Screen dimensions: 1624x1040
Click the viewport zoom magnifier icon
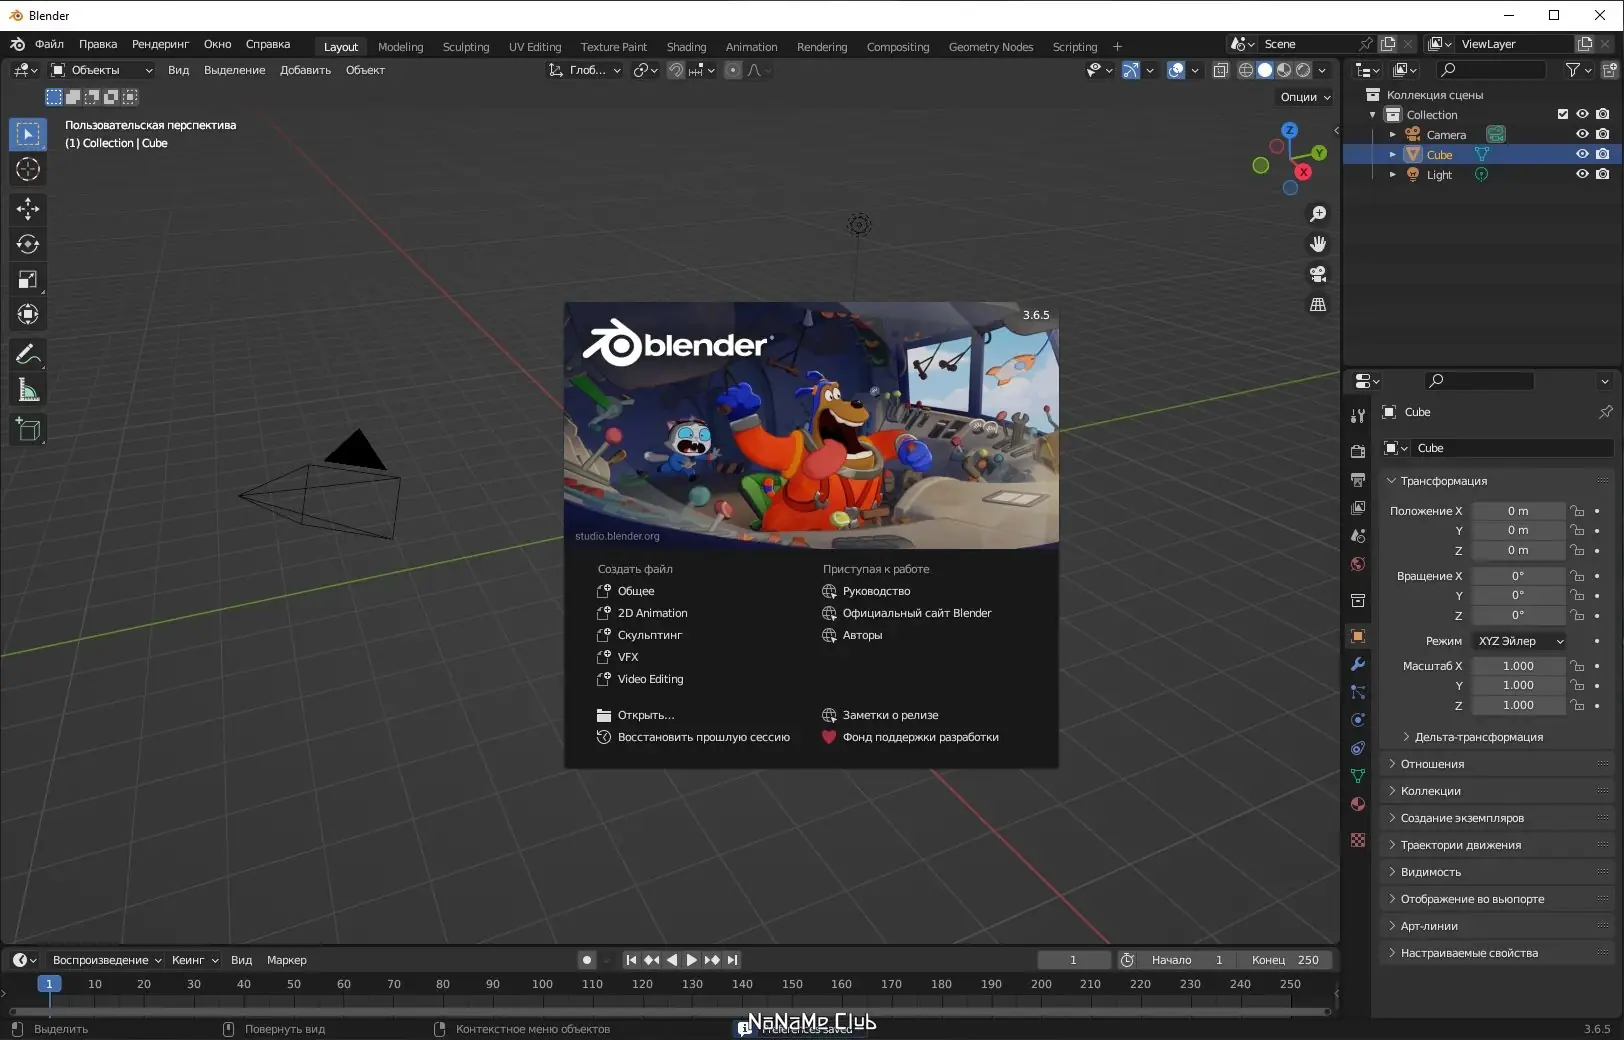point(1318,214)
